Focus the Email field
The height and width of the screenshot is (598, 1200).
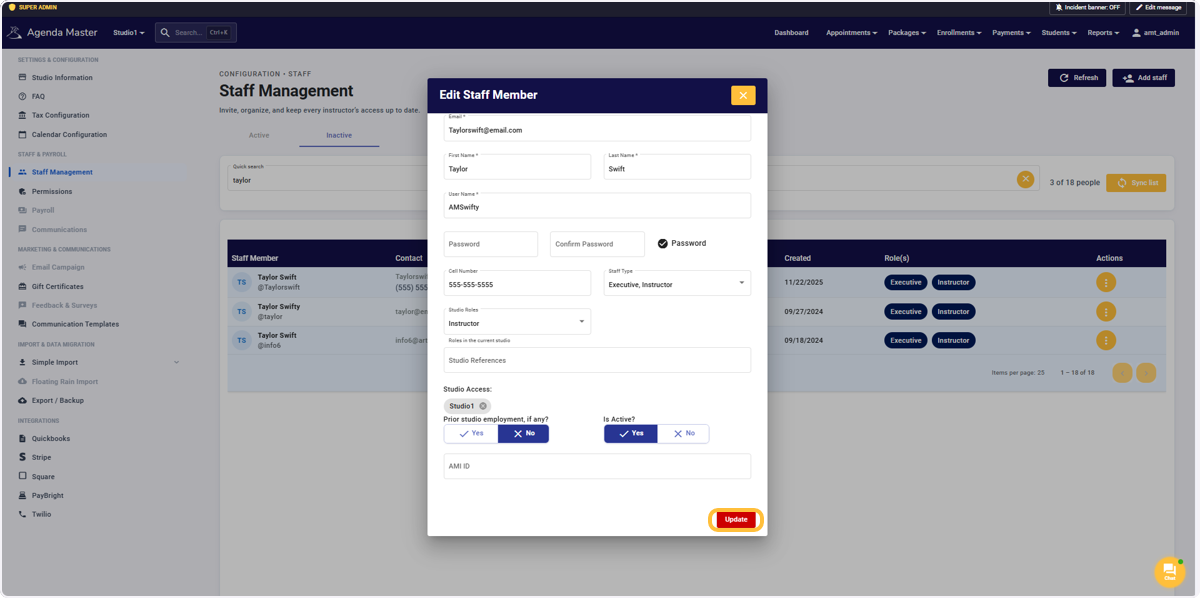tap(597, 128)
